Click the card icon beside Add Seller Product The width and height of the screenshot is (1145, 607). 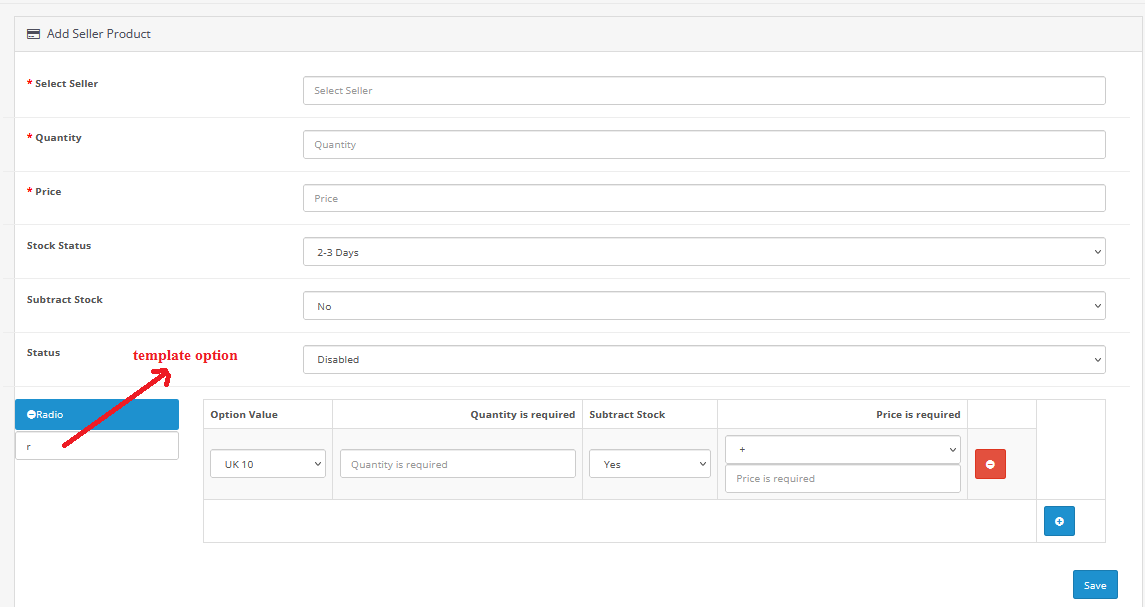pyautogui.click(x=34, y=34)
